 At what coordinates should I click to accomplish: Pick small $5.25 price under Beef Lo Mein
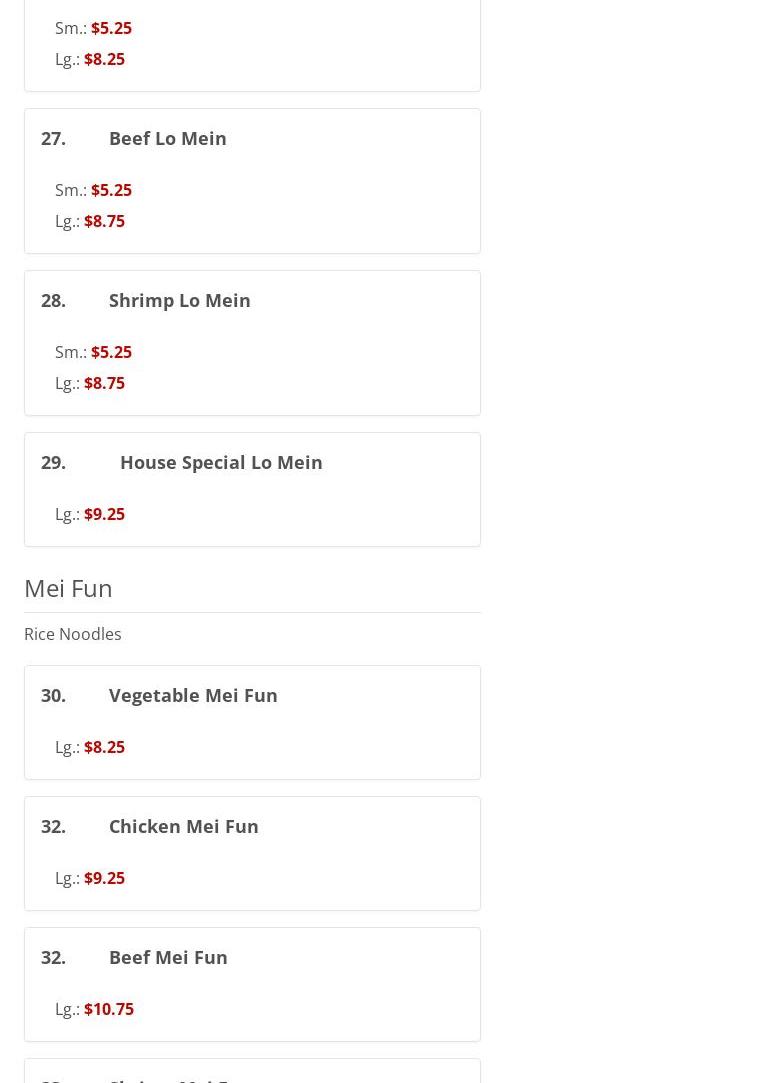click(x=111, y=190)
